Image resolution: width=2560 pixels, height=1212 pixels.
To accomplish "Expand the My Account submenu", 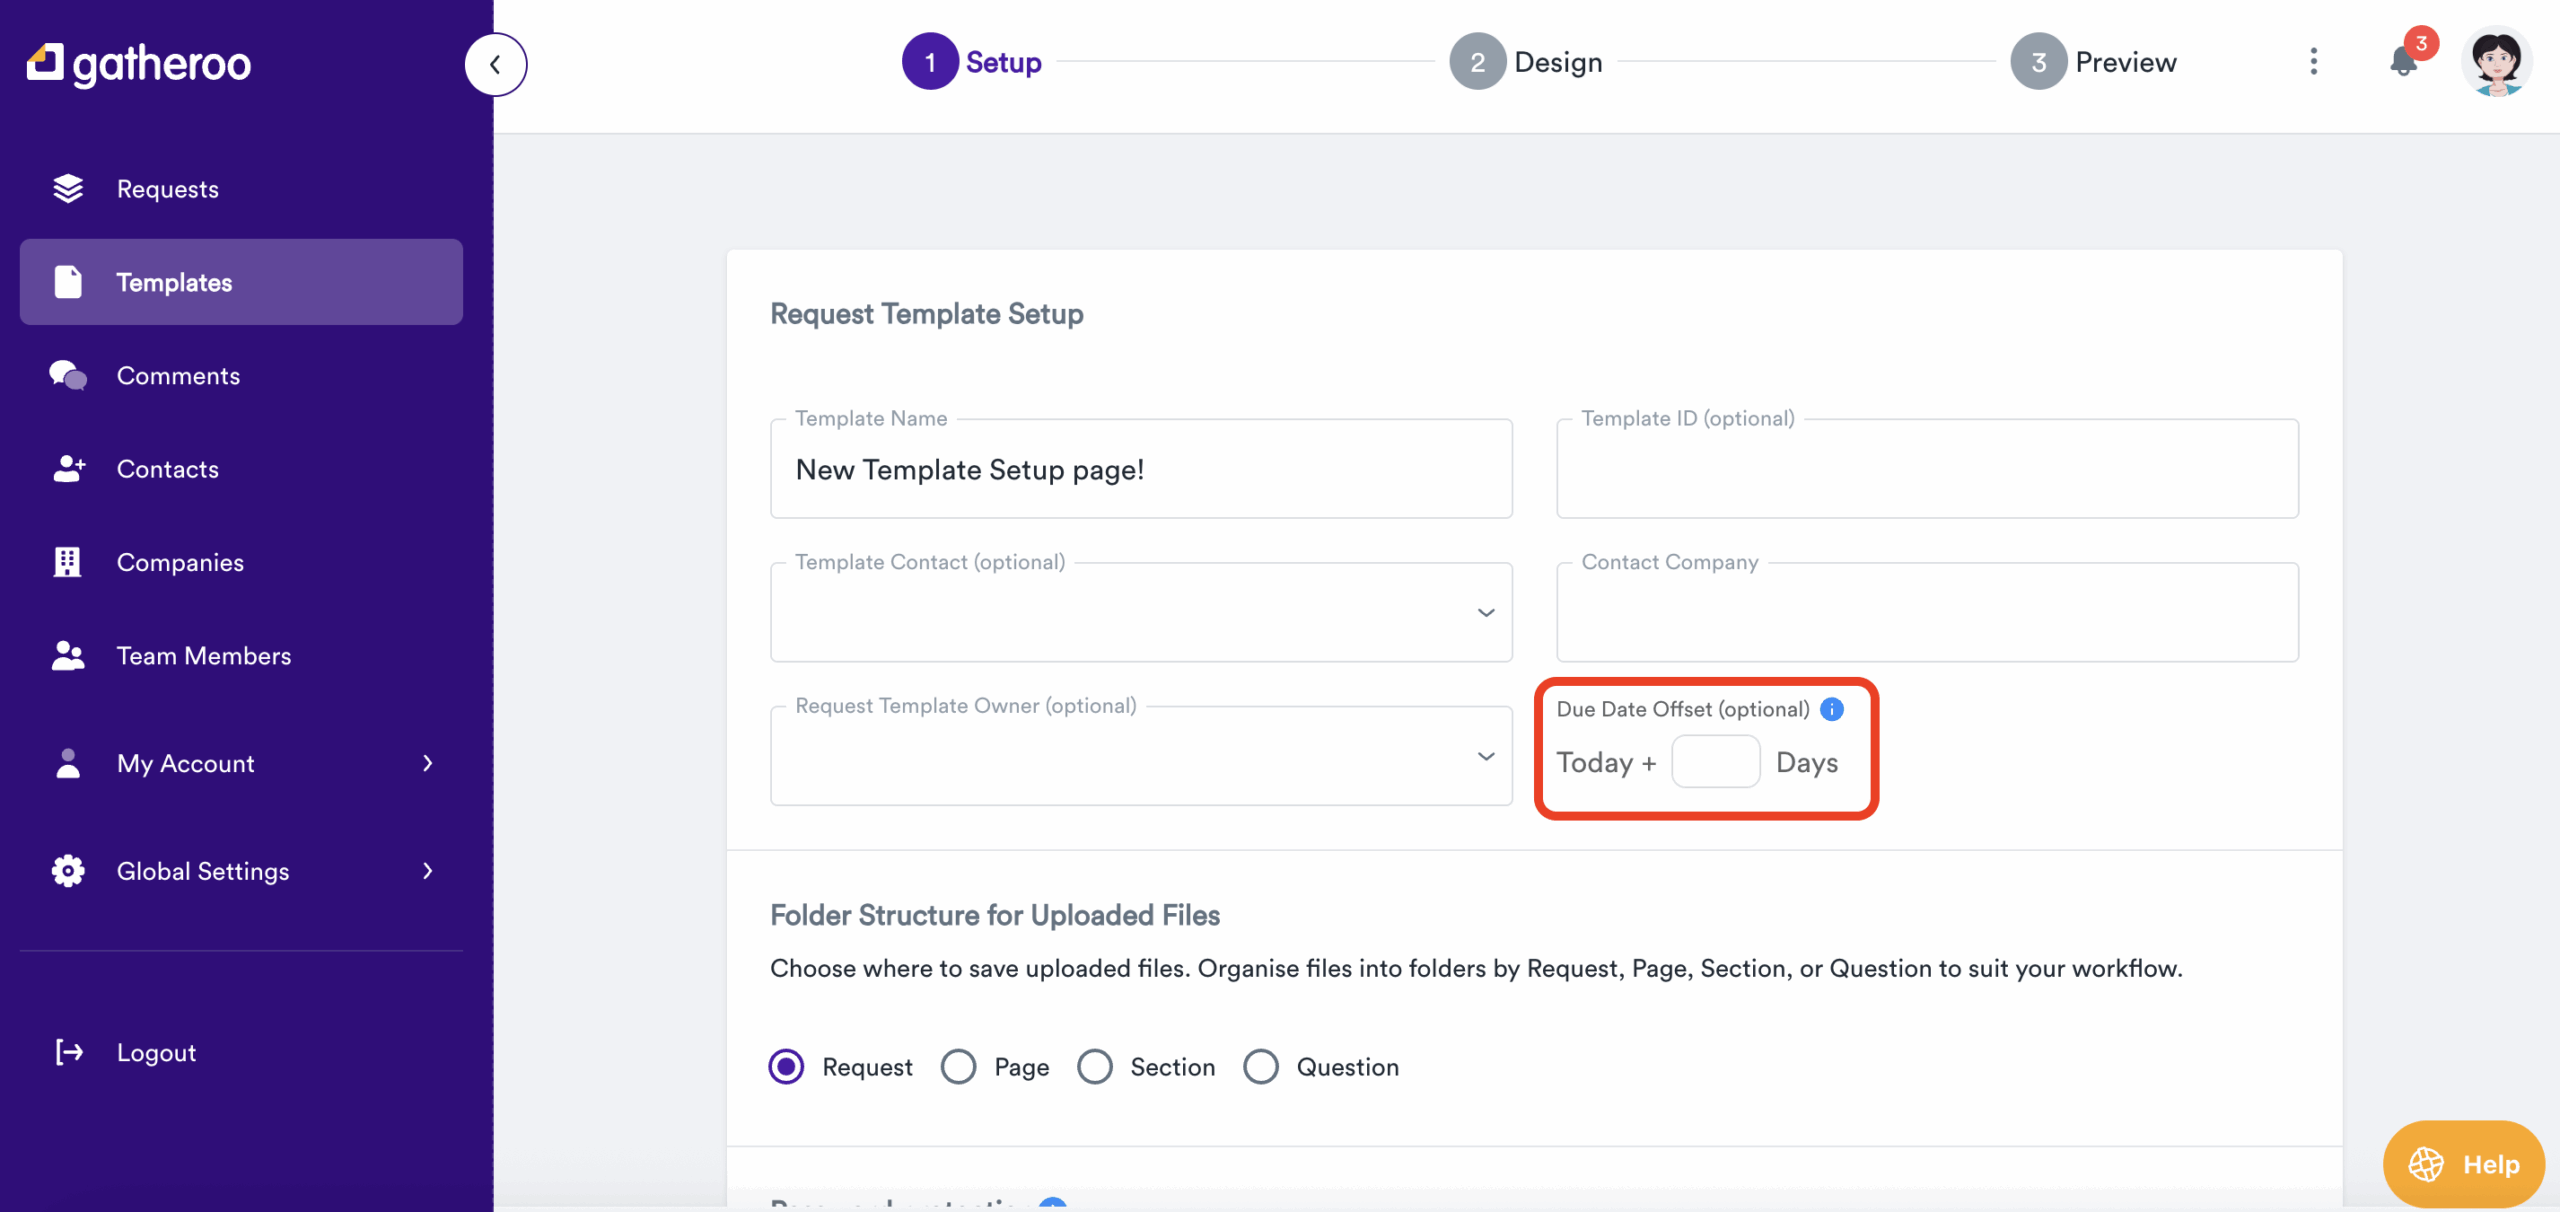I will click(x=427, y=764).
